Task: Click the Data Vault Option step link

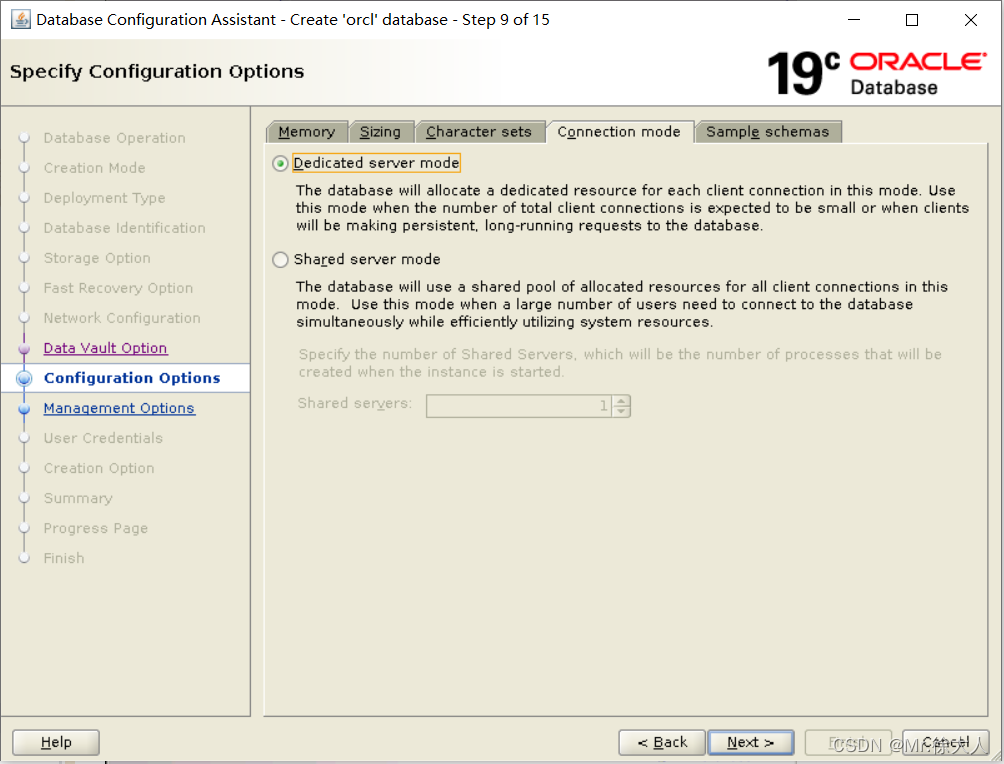Action: point(106,348)
